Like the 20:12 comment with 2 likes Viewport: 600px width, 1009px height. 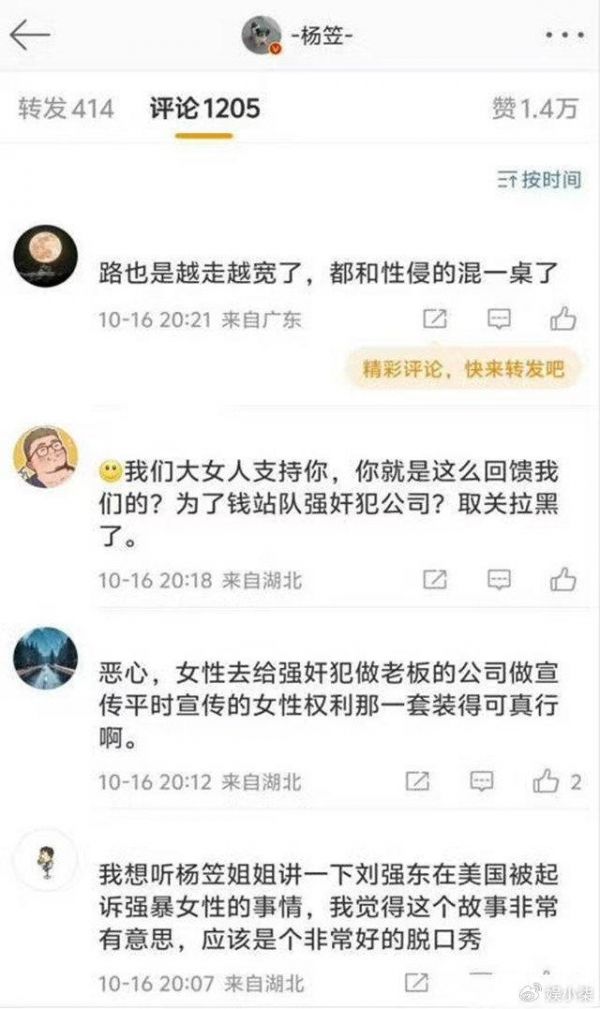[x=556, y=781]
